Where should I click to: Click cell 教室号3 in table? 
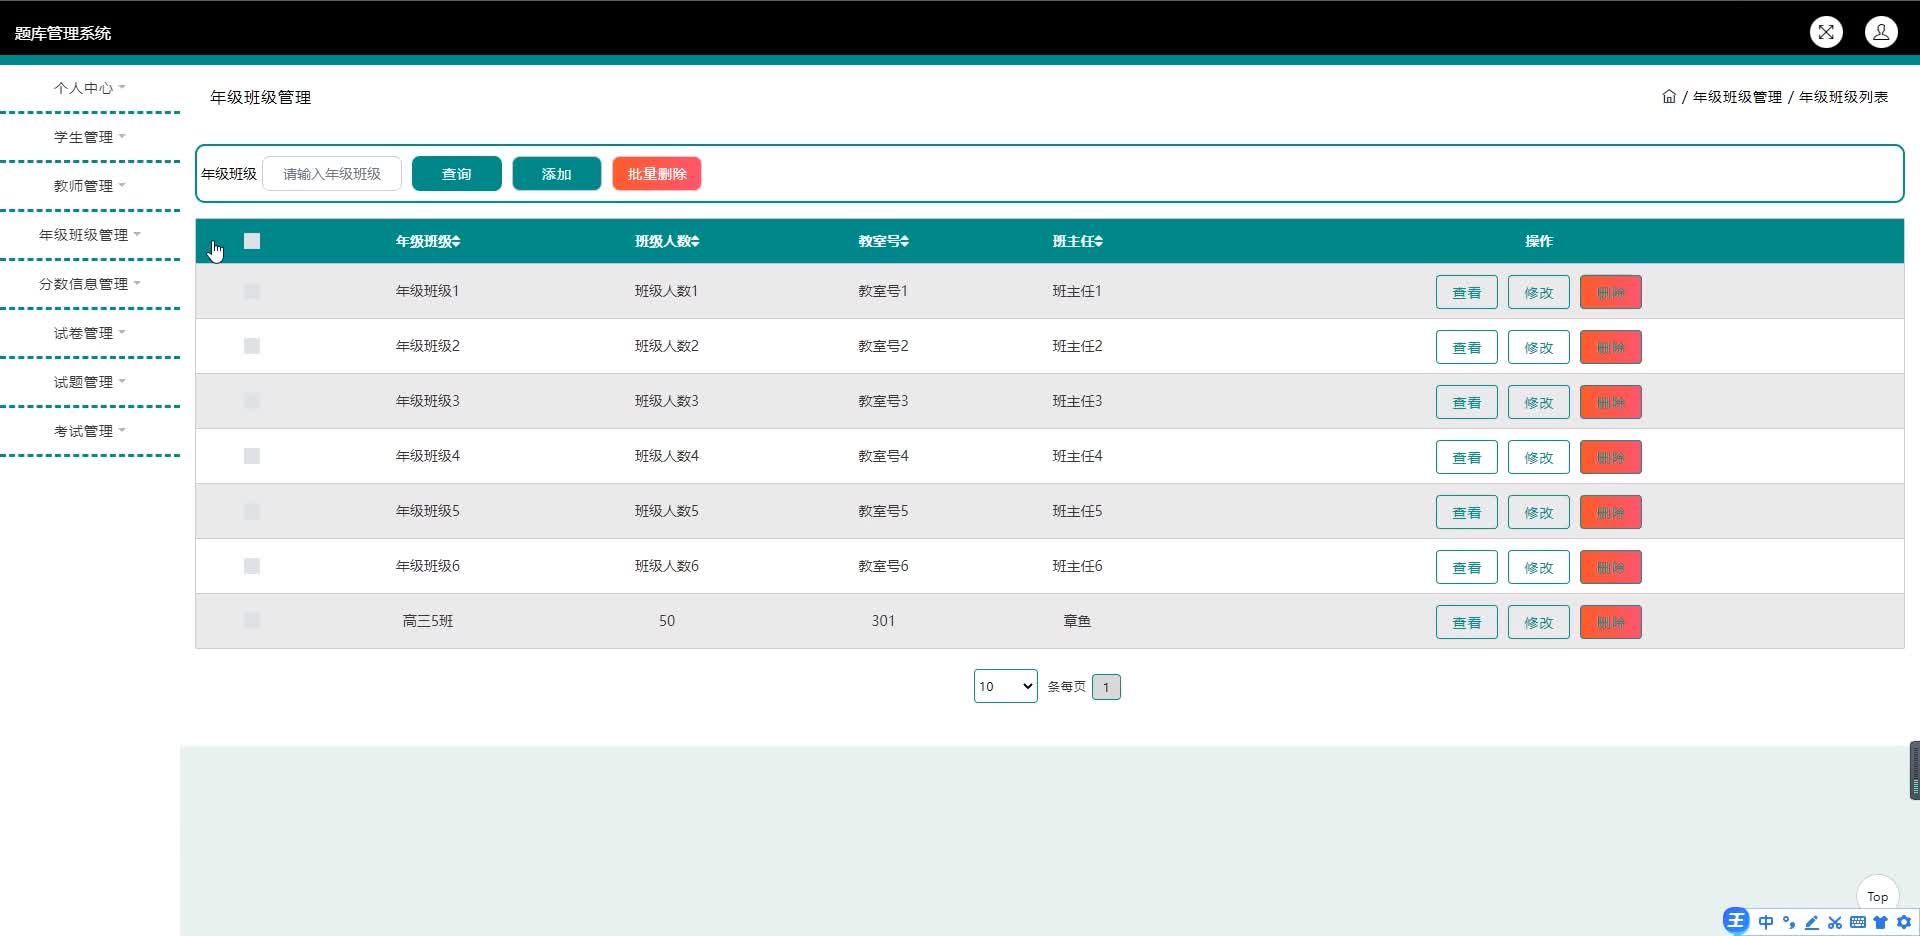click(883, 401)
